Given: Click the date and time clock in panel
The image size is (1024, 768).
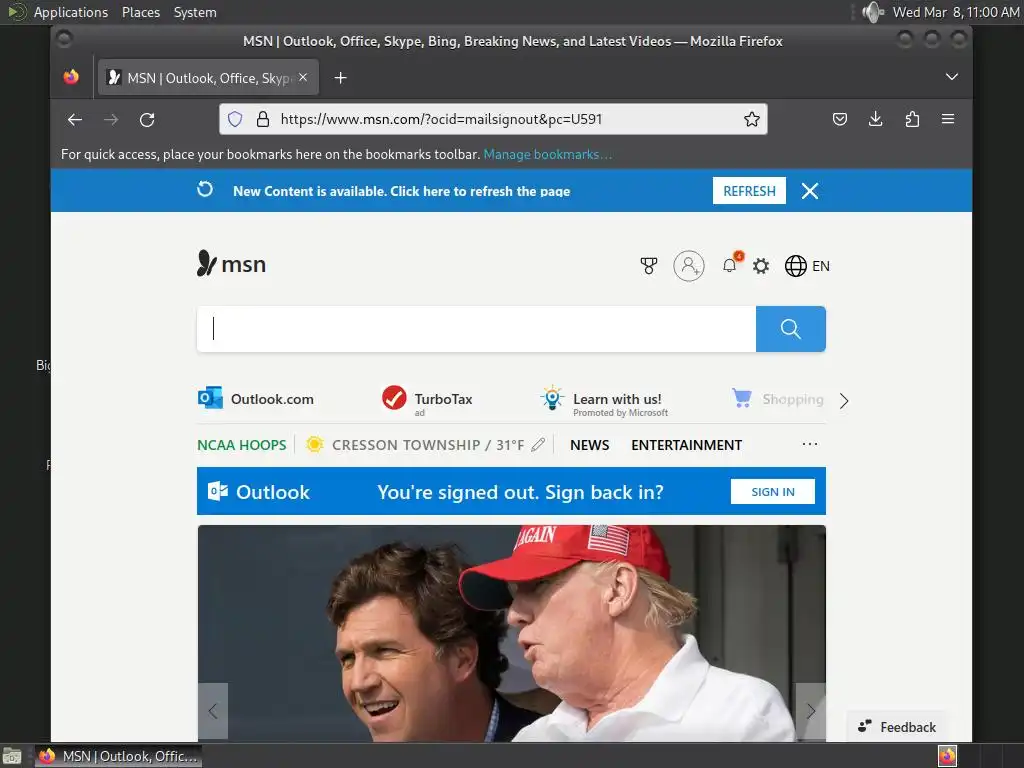Looking at the screenshot, I should 955,12.
